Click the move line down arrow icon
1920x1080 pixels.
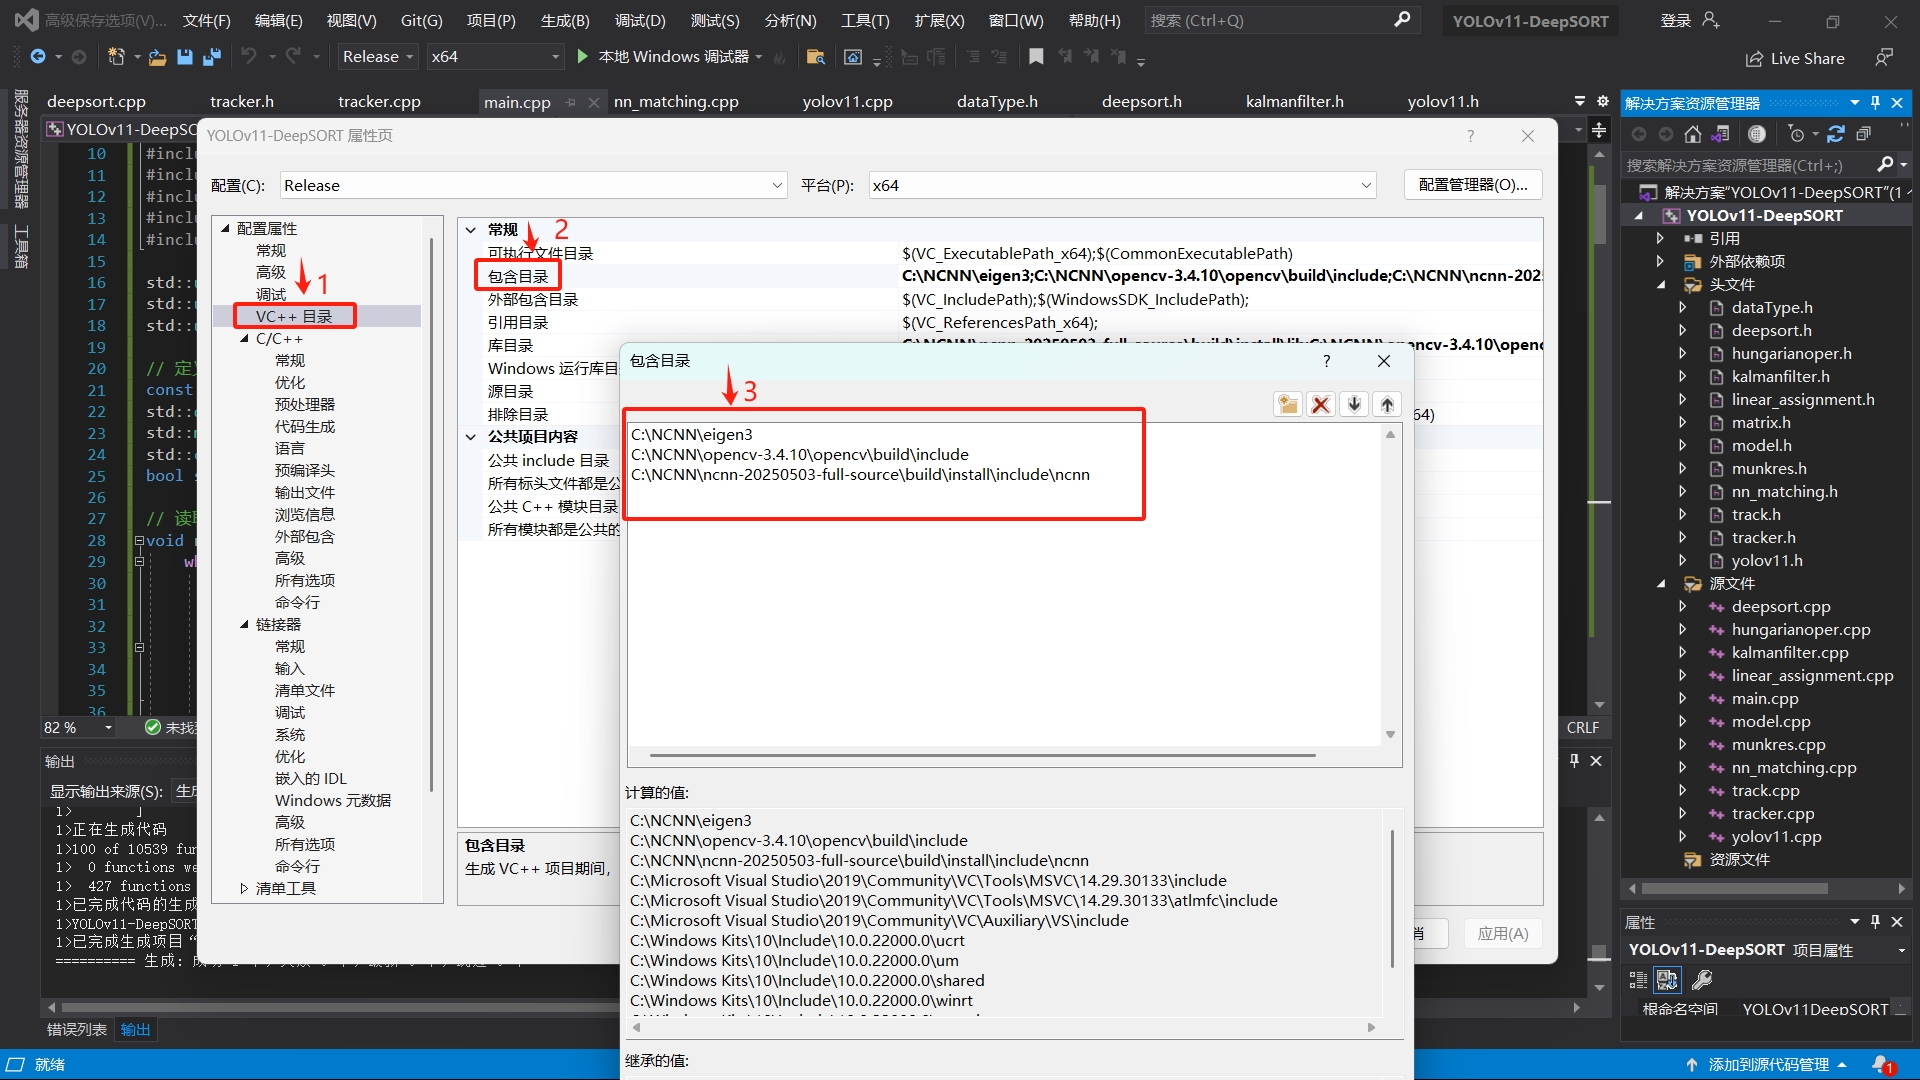point(1354,404)
